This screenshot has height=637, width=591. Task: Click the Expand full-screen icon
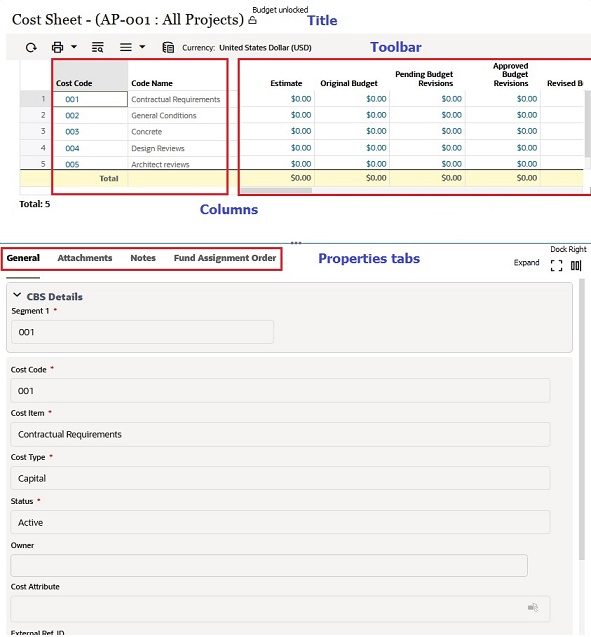coord(556,265)
